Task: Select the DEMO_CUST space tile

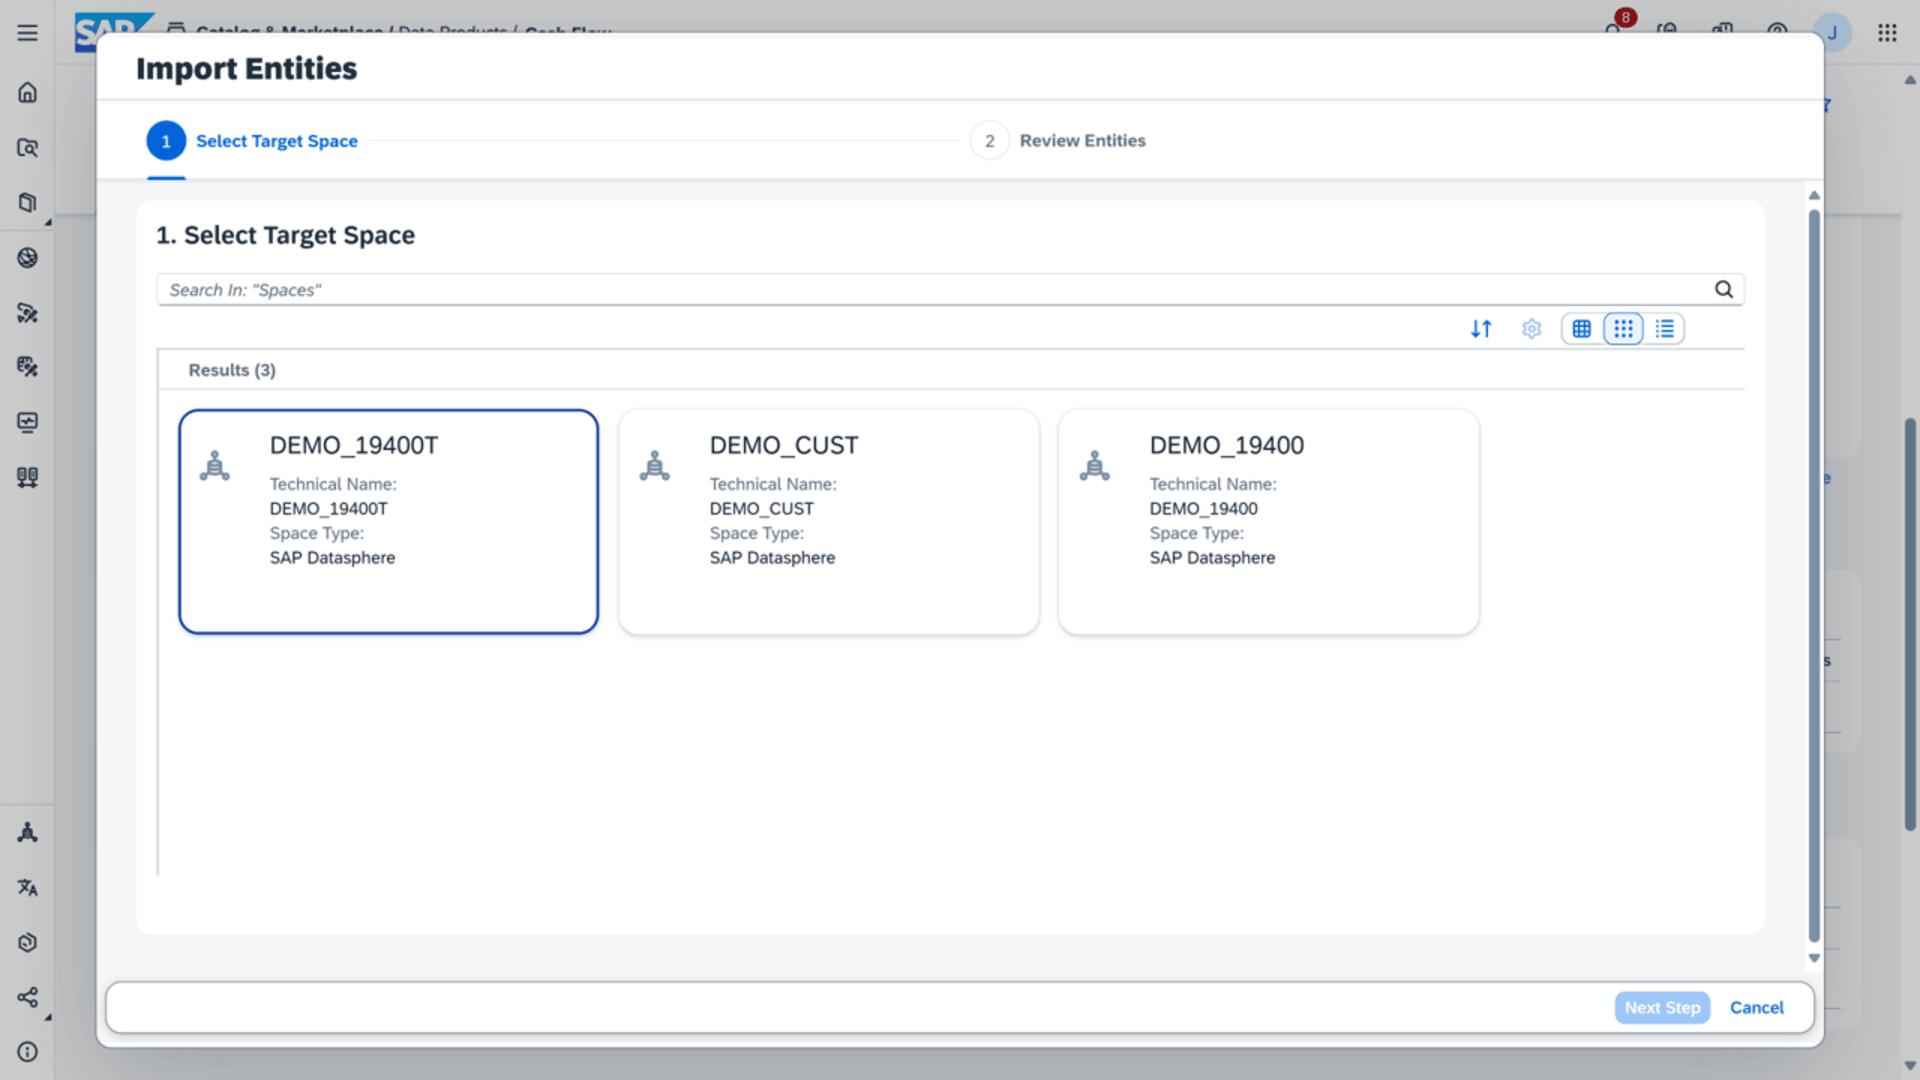Action: pos(828,521)
